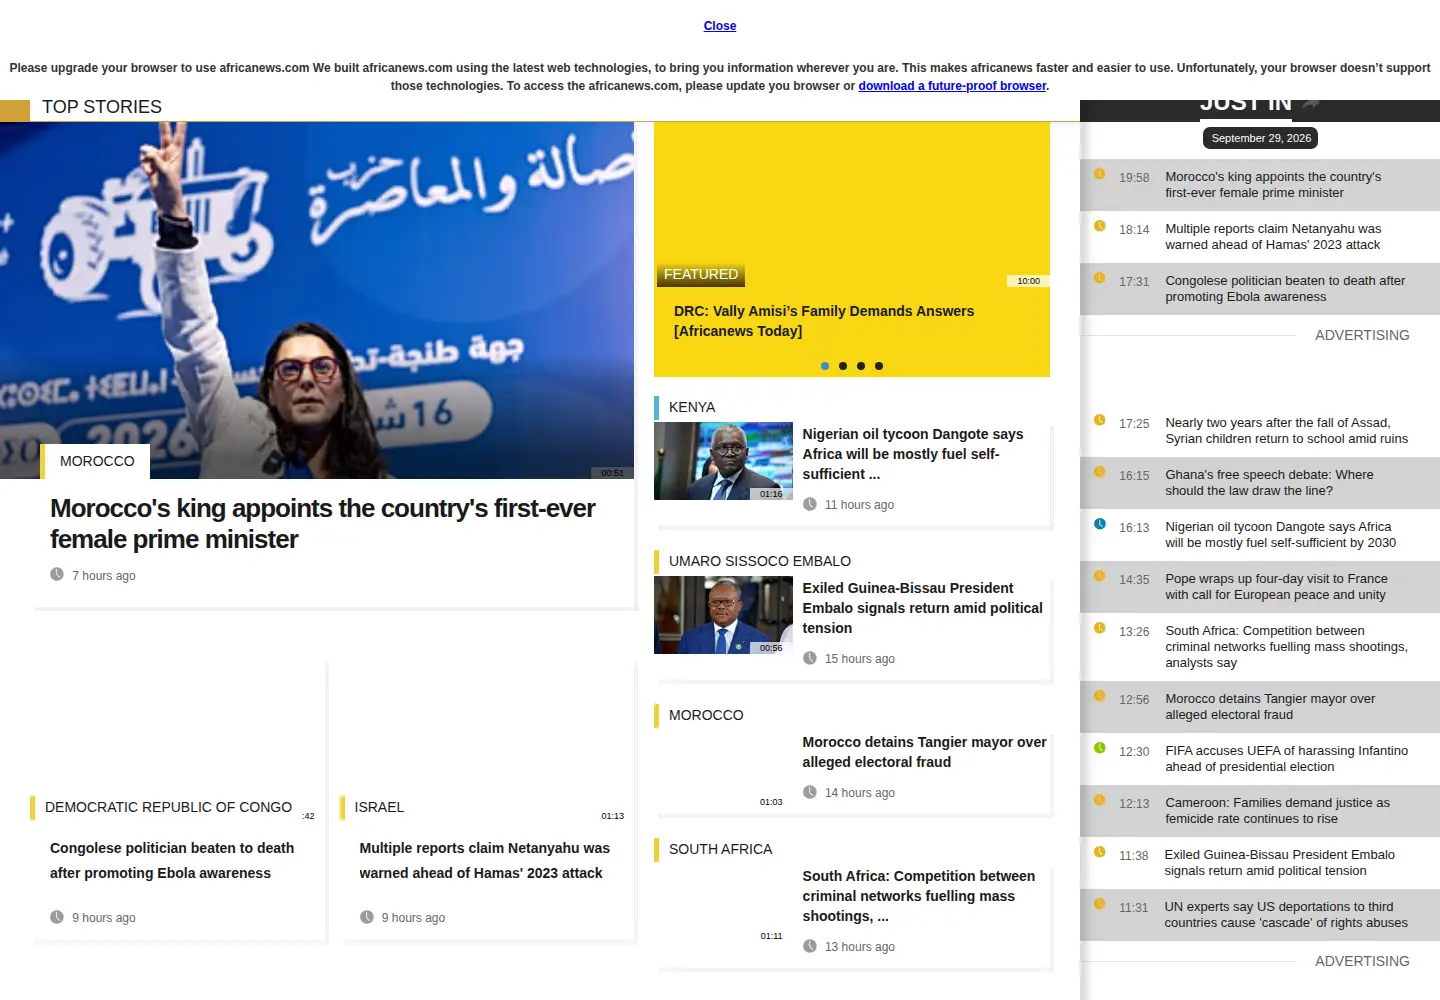Open the main Morocco story photo
This screenshot has height=1000, width=1440.
[x=317, y=300]
